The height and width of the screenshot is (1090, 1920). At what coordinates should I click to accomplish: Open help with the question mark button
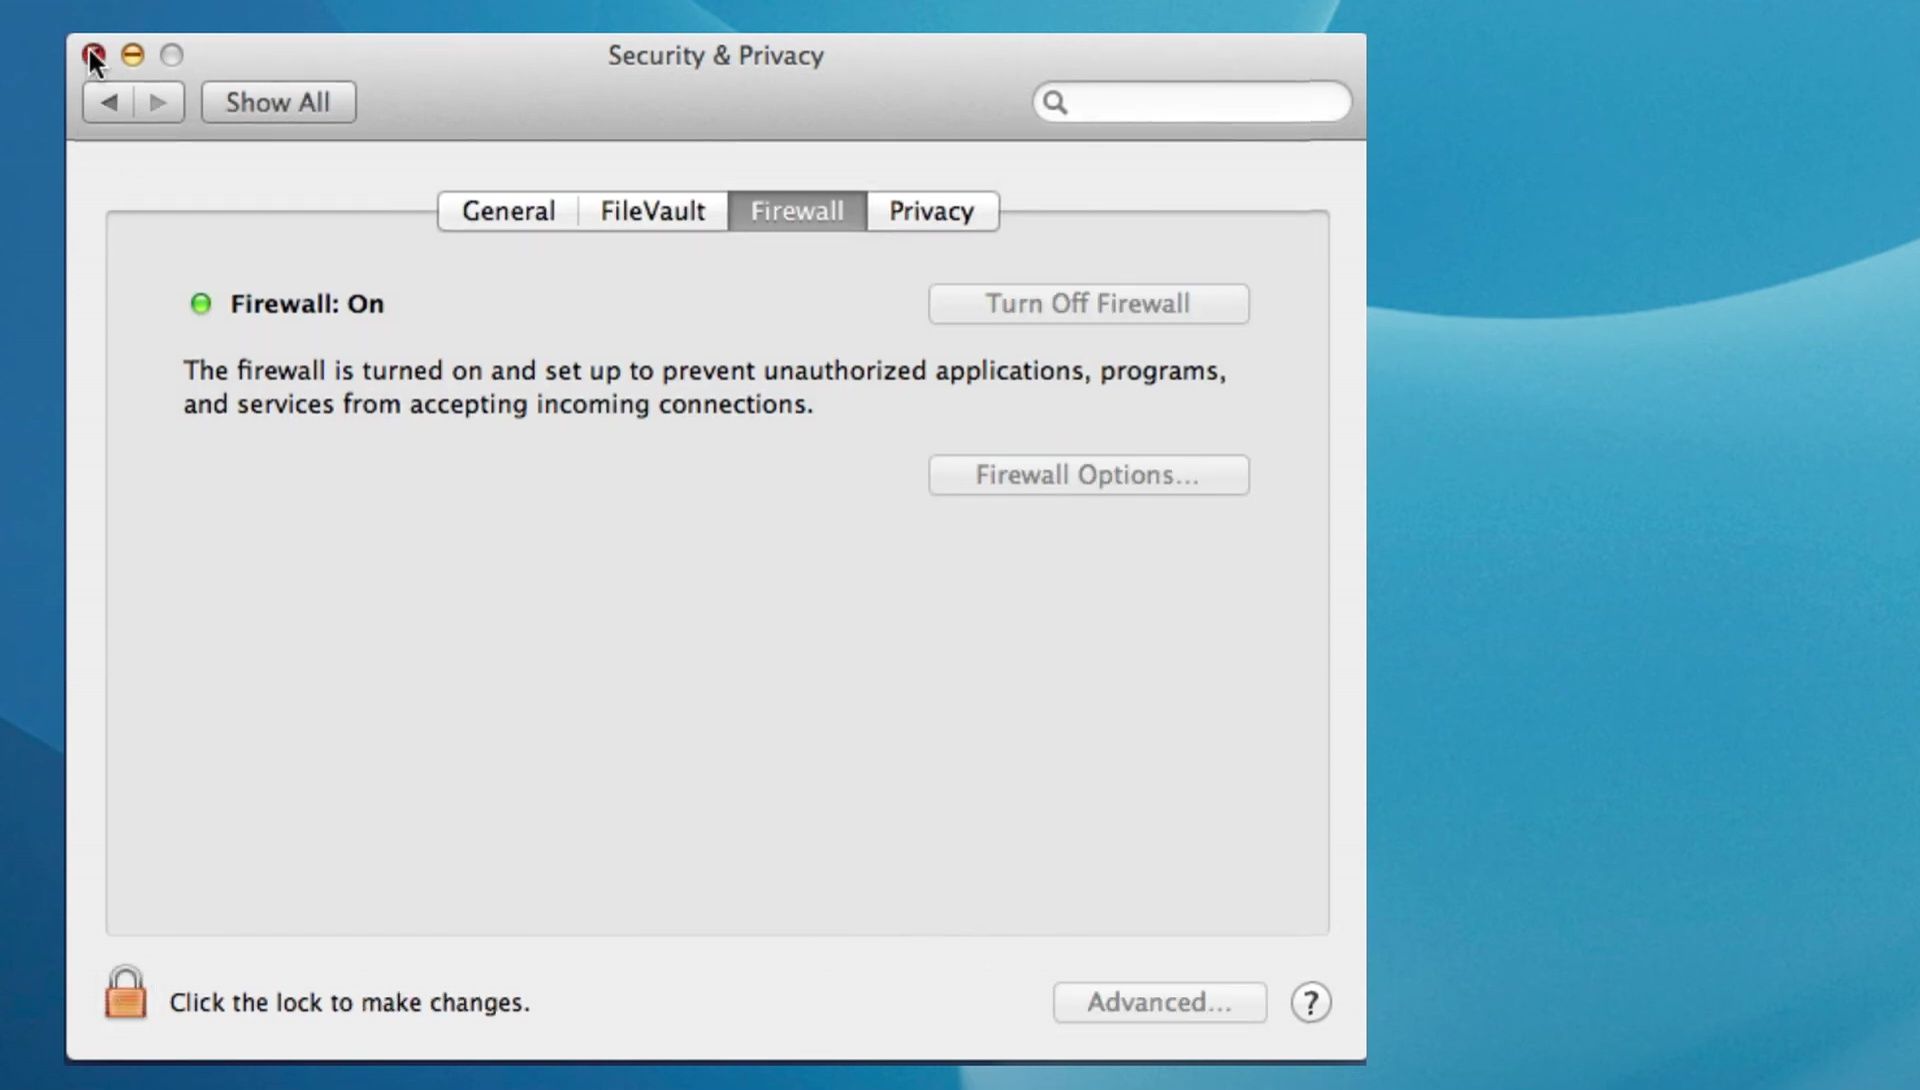coord(1310,1002)
